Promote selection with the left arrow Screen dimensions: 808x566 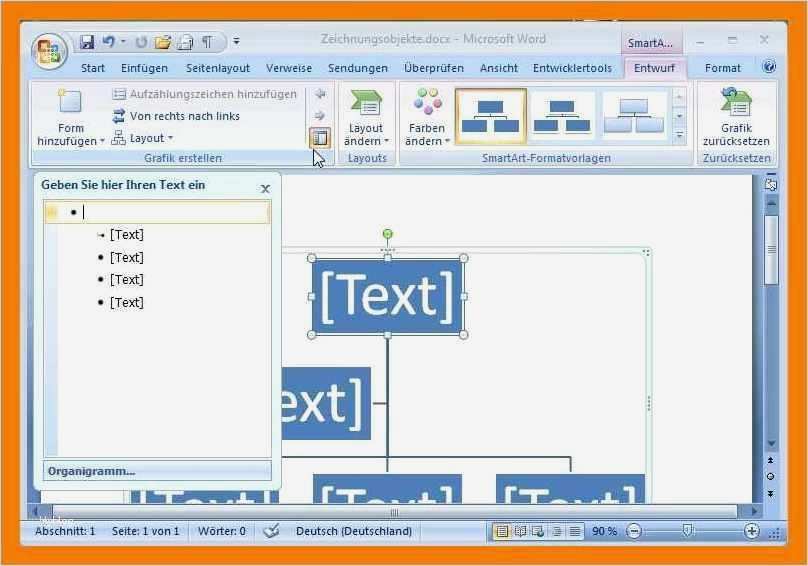coord(320,94)
